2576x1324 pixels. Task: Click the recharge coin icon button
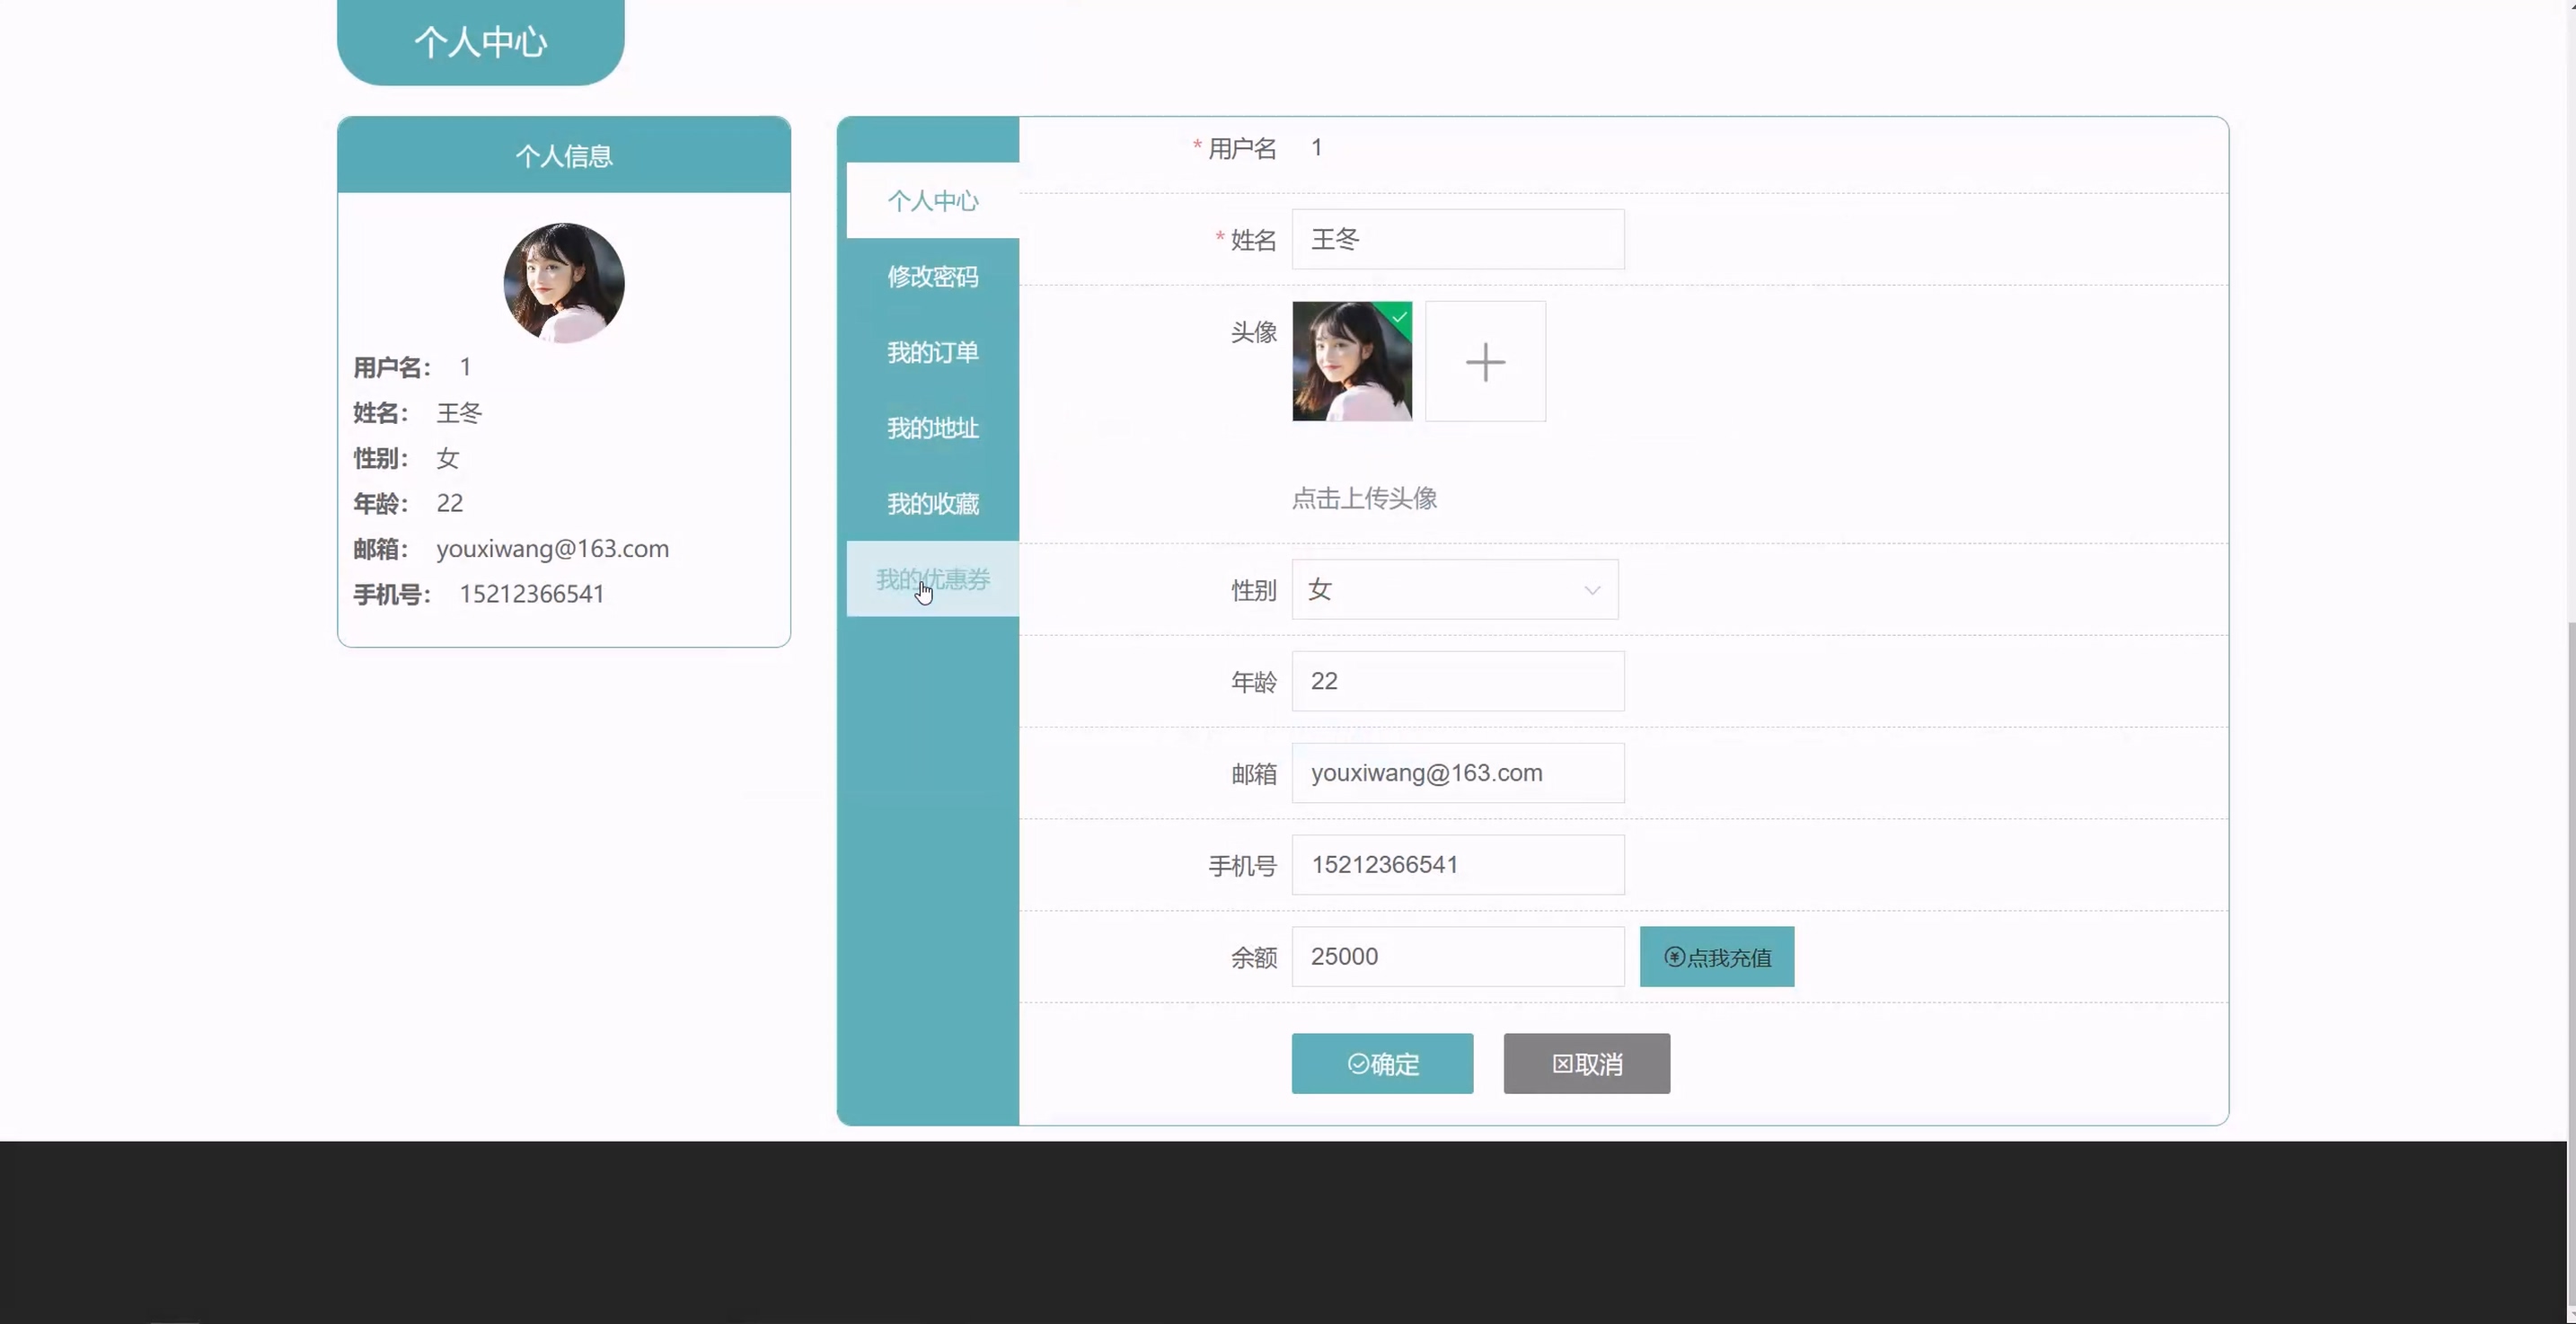coord(1674,957)
